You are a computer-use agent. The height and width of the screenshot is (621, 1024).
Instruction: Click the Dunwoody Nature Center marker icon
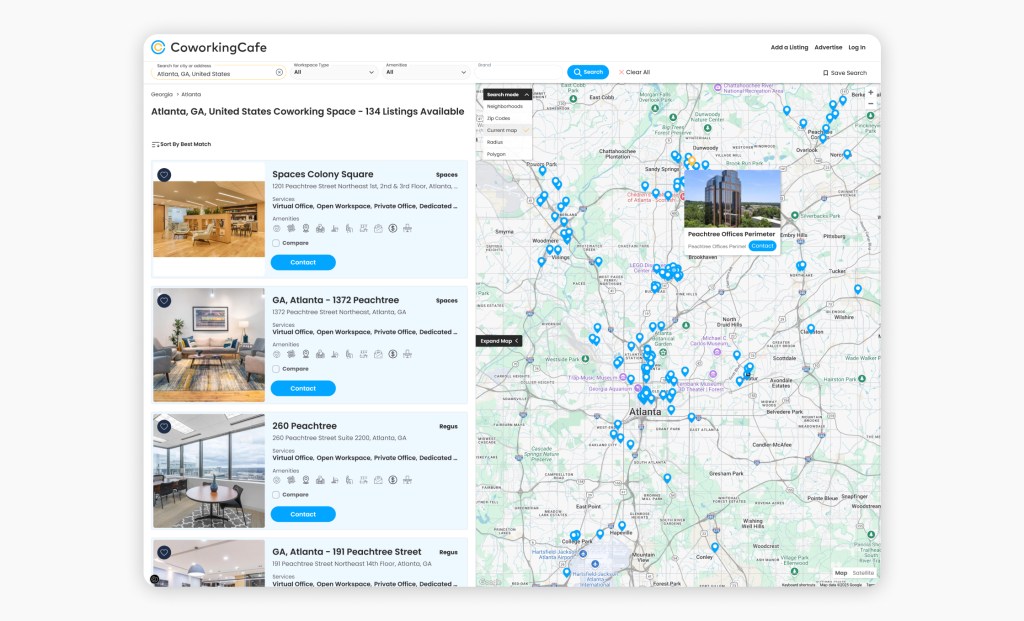pyautogui.click(x=707, y=128)
